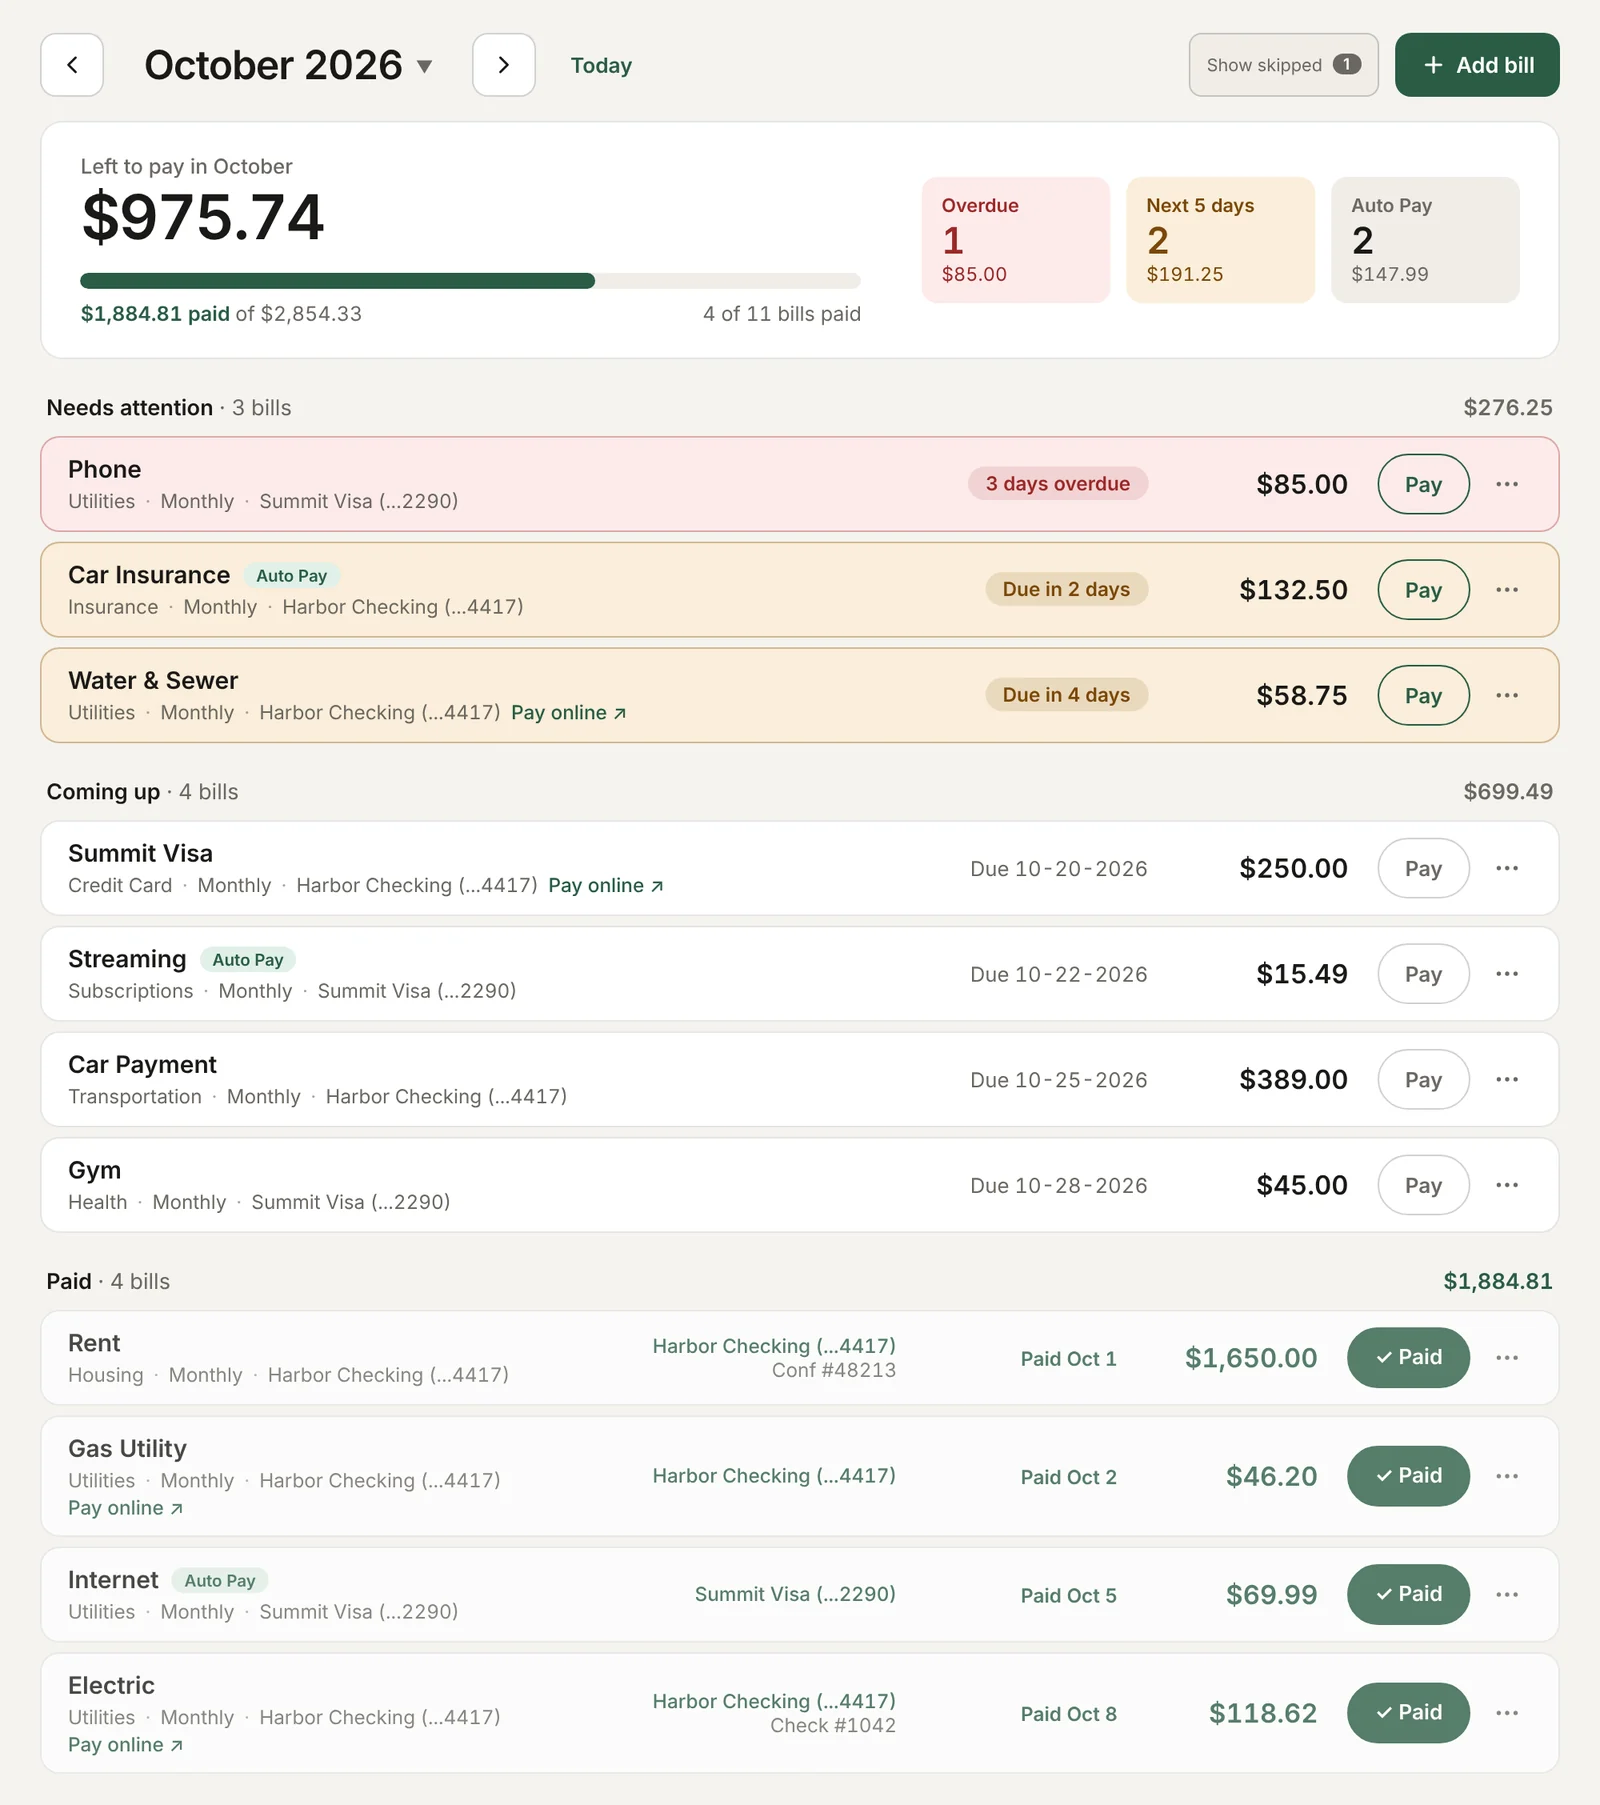Click the Paid Oct 5 date on Internet
This screenshot has width=1600, height=1805.
coord(1068,1595)
